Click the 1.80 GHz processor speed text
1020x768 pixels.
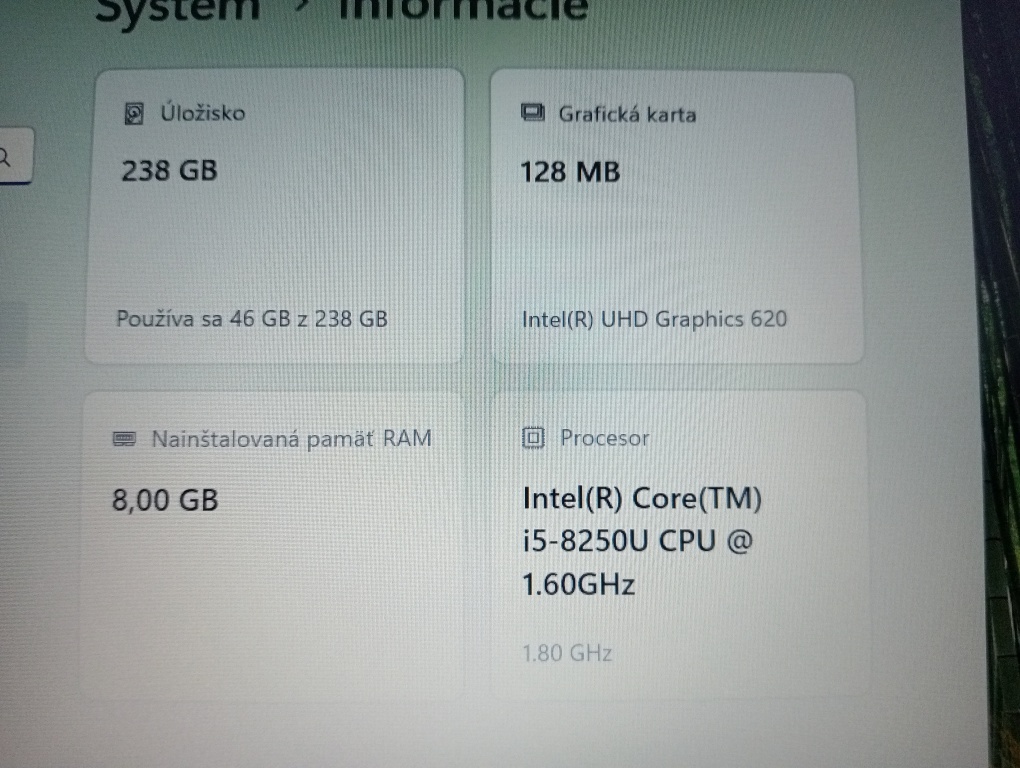(x=566, y=653)
